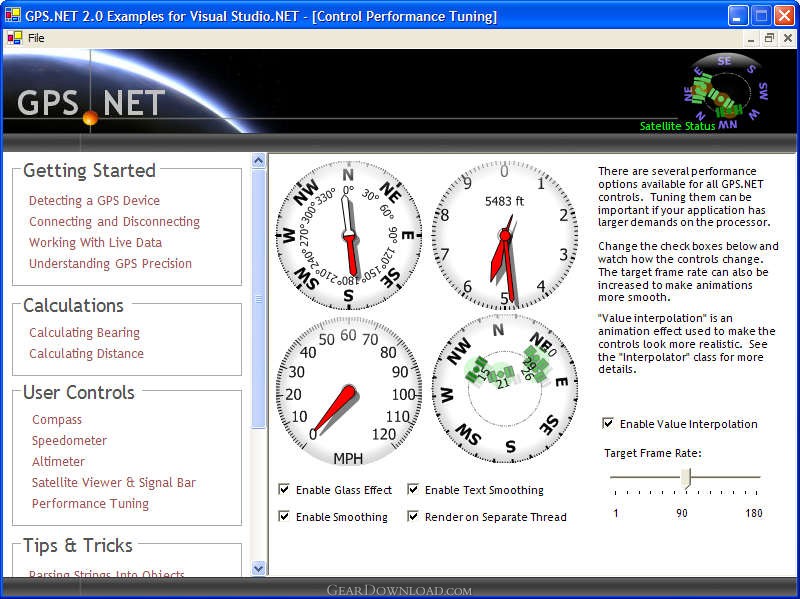
Task: Open Detecting a GPS Device
Action: click(x=94, y=201)
